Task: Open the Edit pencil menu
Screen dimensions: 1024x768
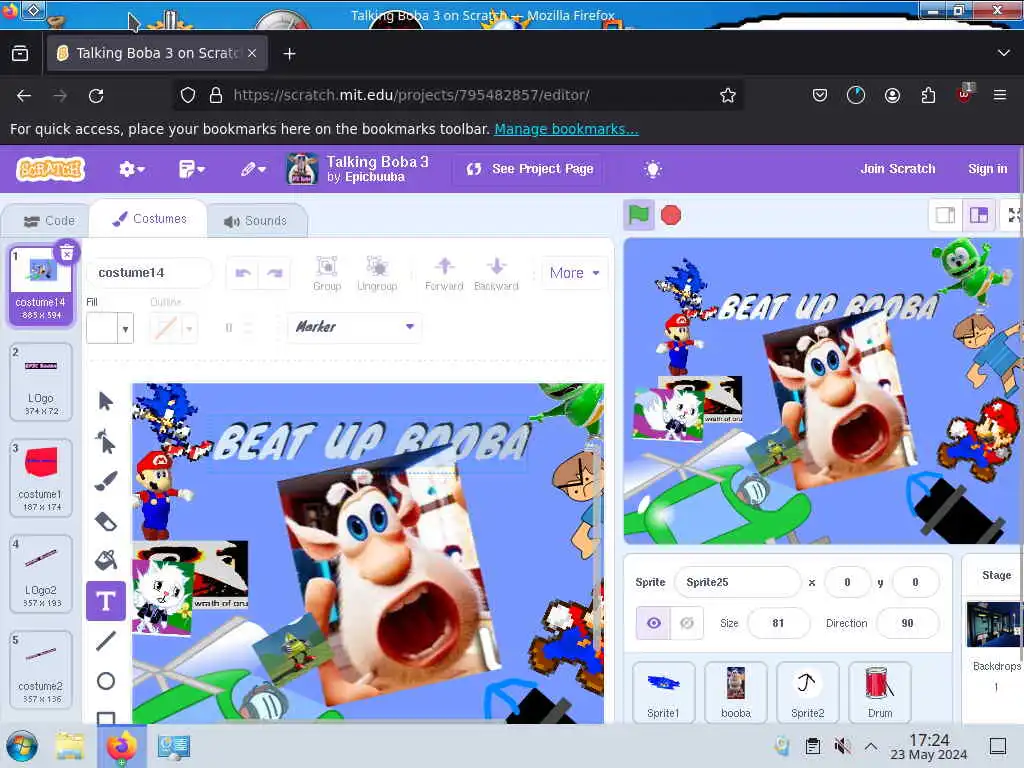Action: 253,169
